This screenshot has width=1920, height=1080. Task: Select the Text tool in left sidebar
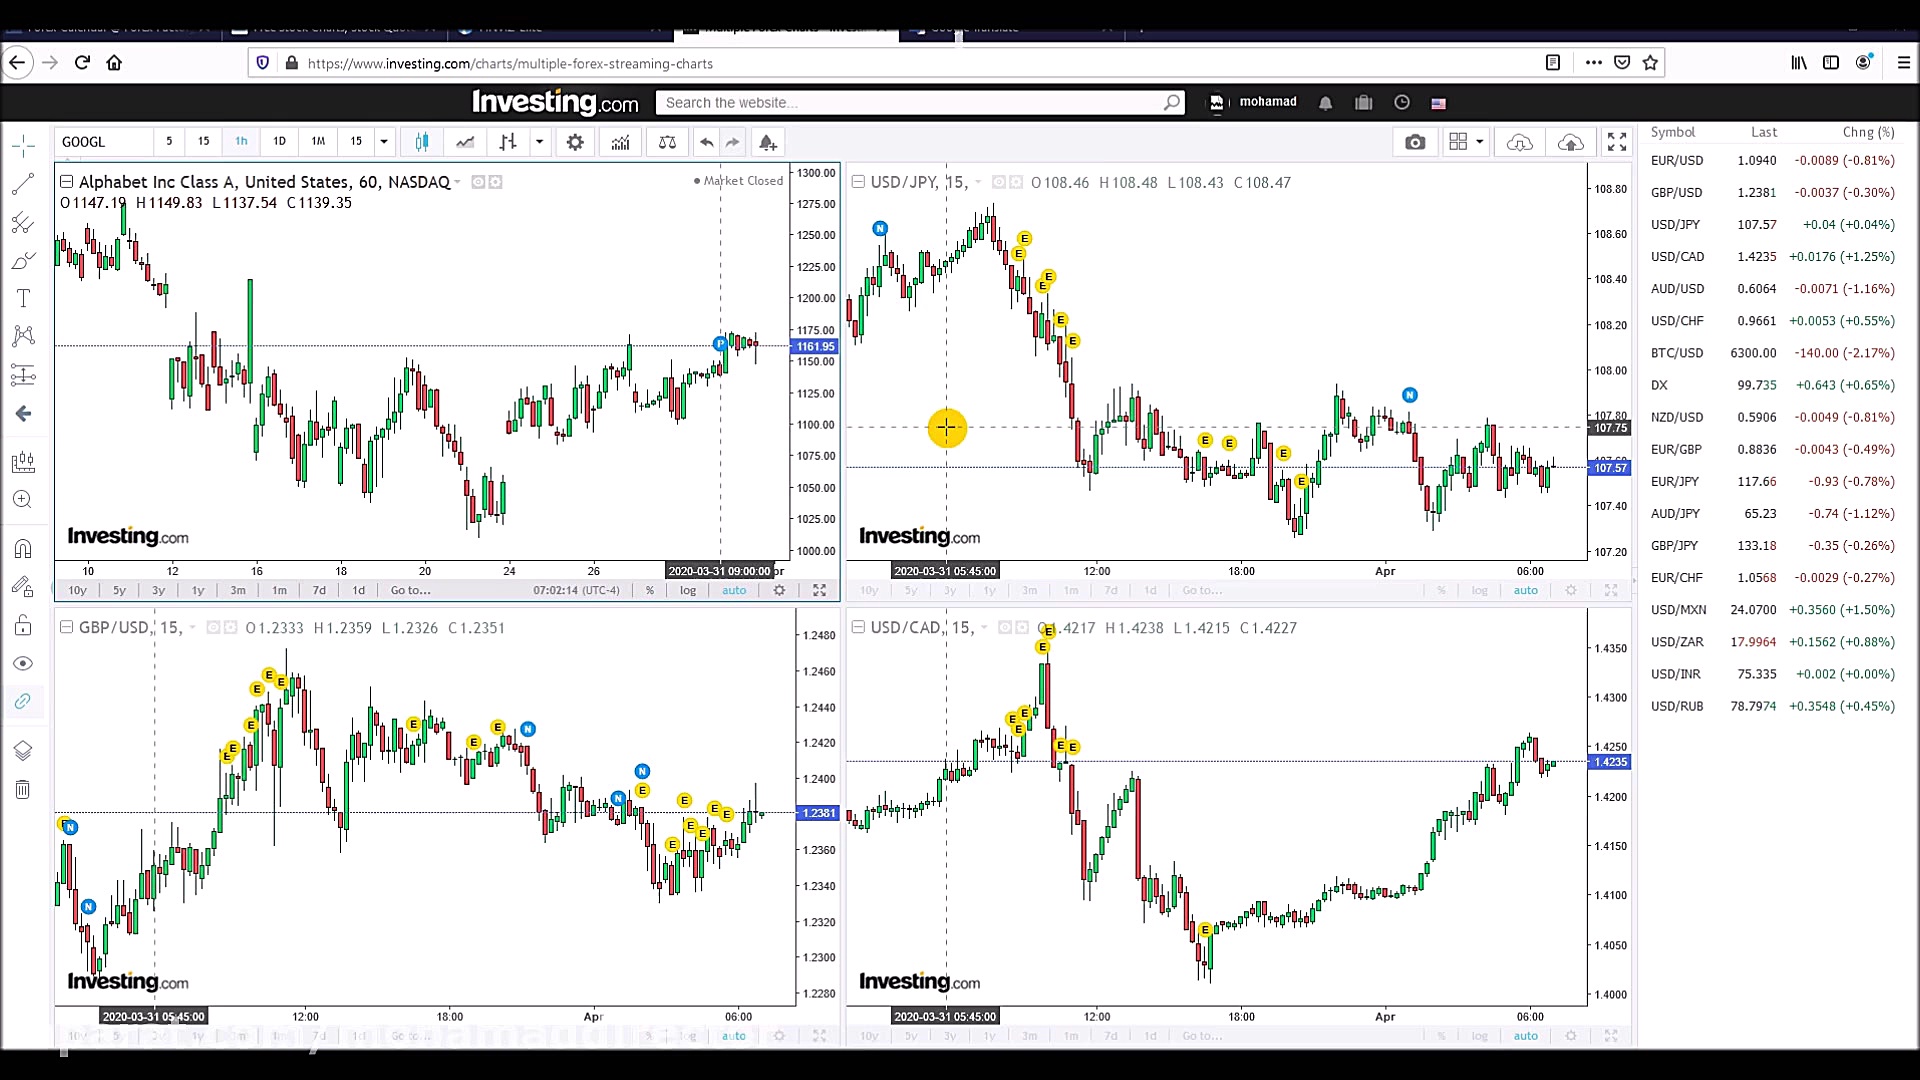[x=23, y=298]
